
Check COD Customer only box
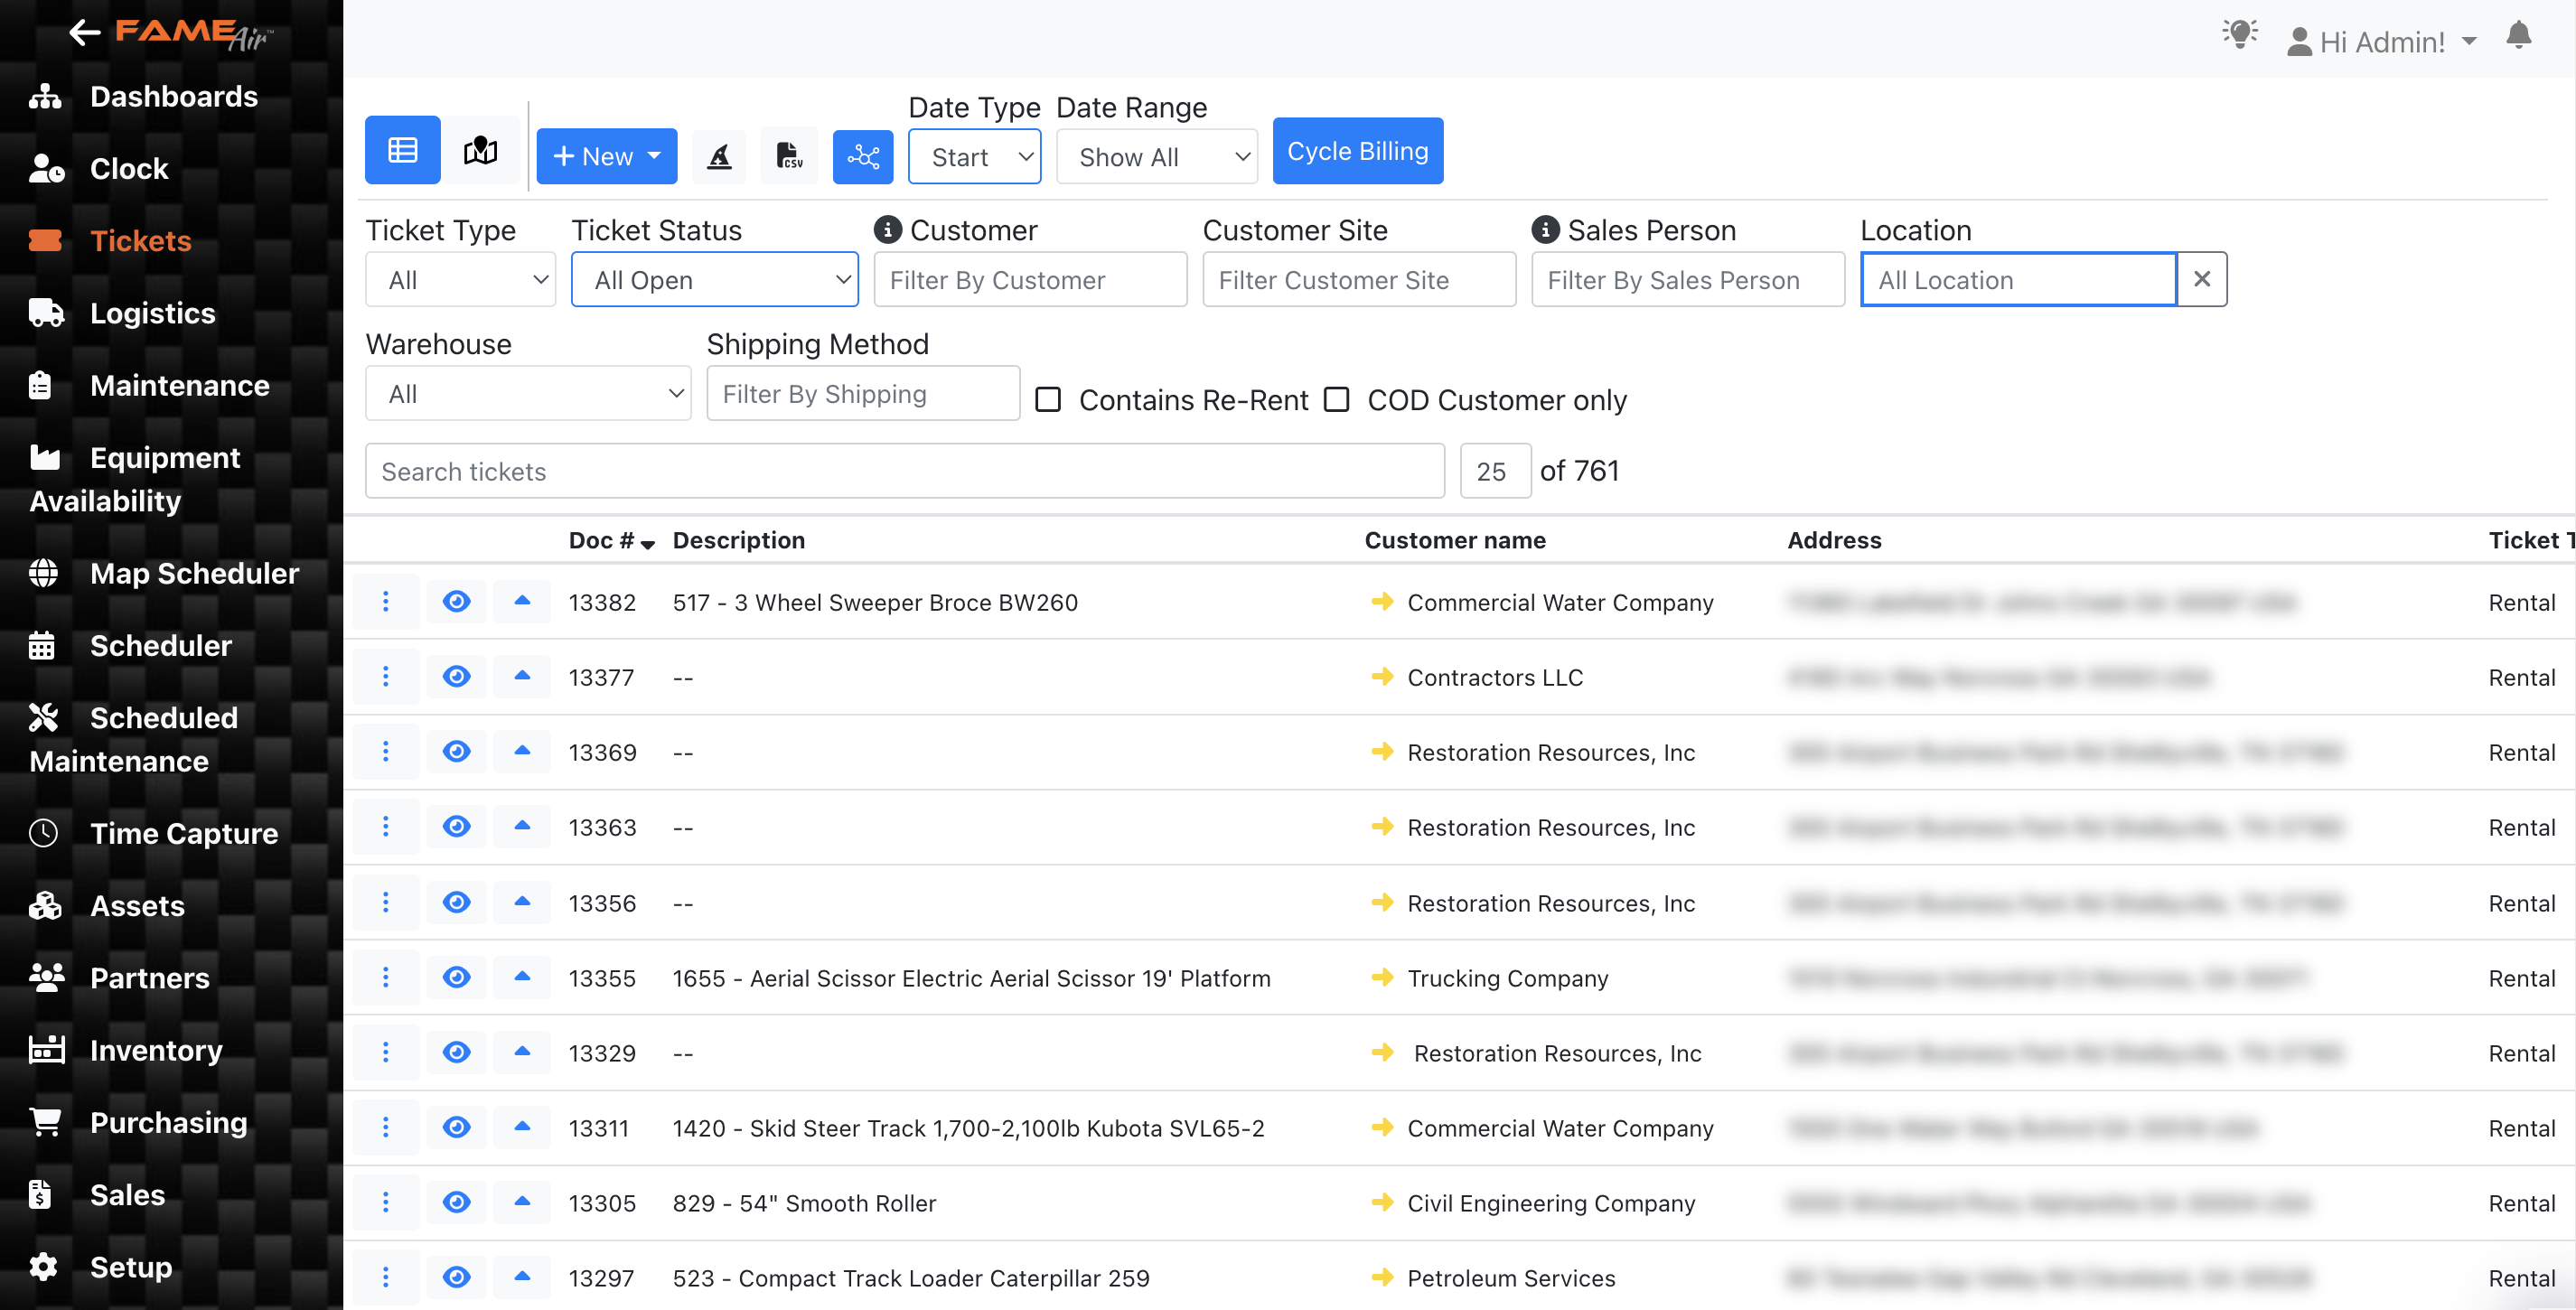pyautogui.click(x=1336, y=400)
